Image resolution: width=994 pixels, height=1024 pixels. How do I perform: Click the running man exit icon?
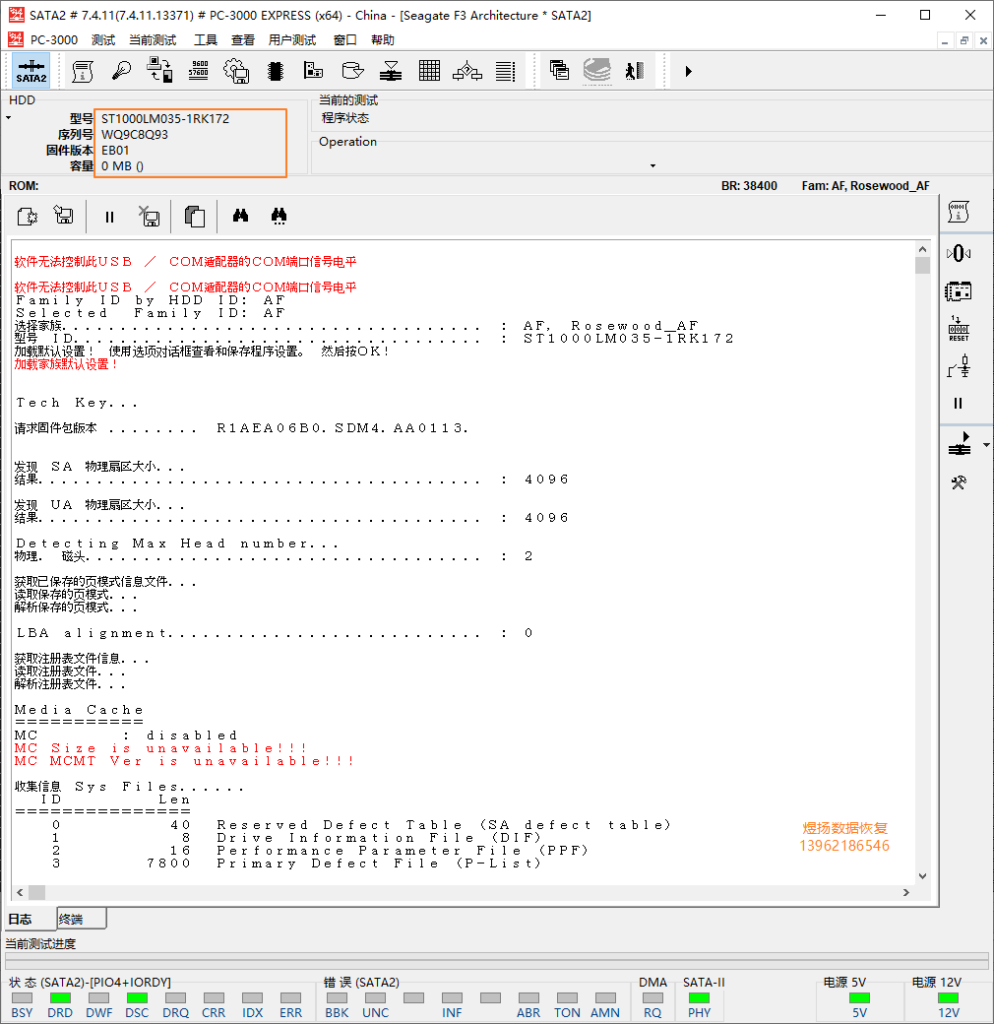click(635, 71)
